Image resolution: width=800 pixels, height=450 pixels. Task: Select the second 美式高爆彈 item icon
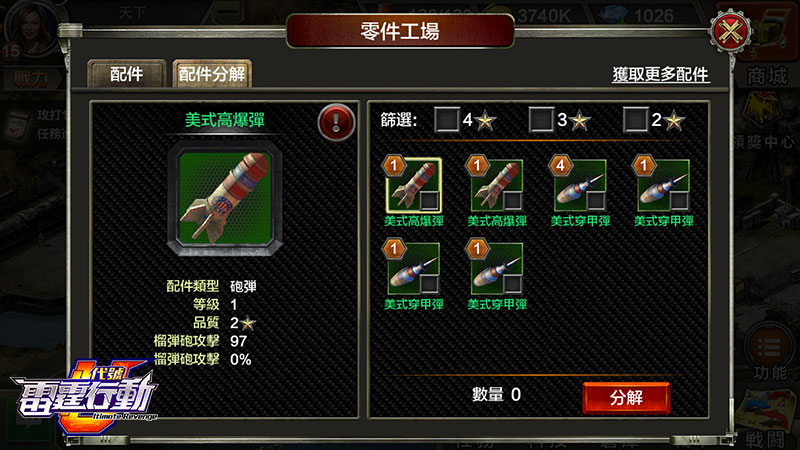pyautogui.click(x=497, y=185)
